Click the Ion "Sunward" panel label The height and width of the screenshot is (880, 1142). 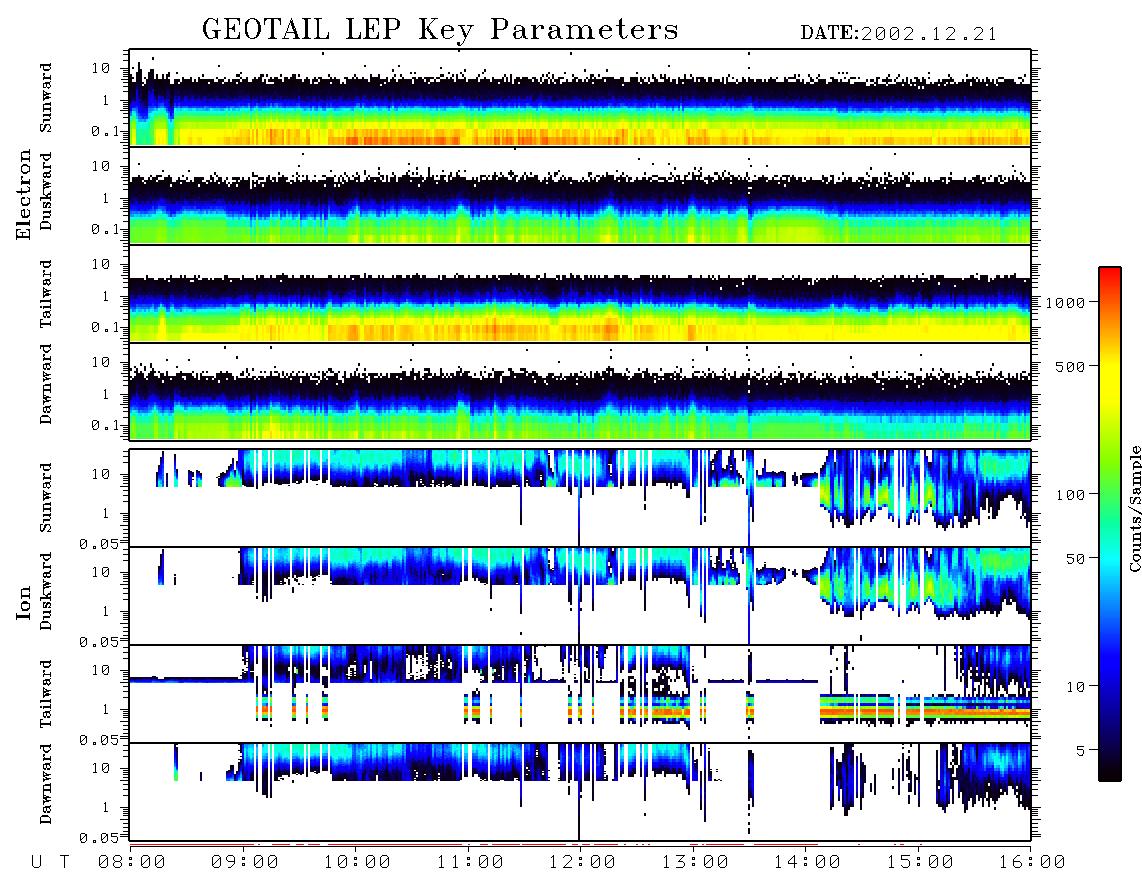46,497
